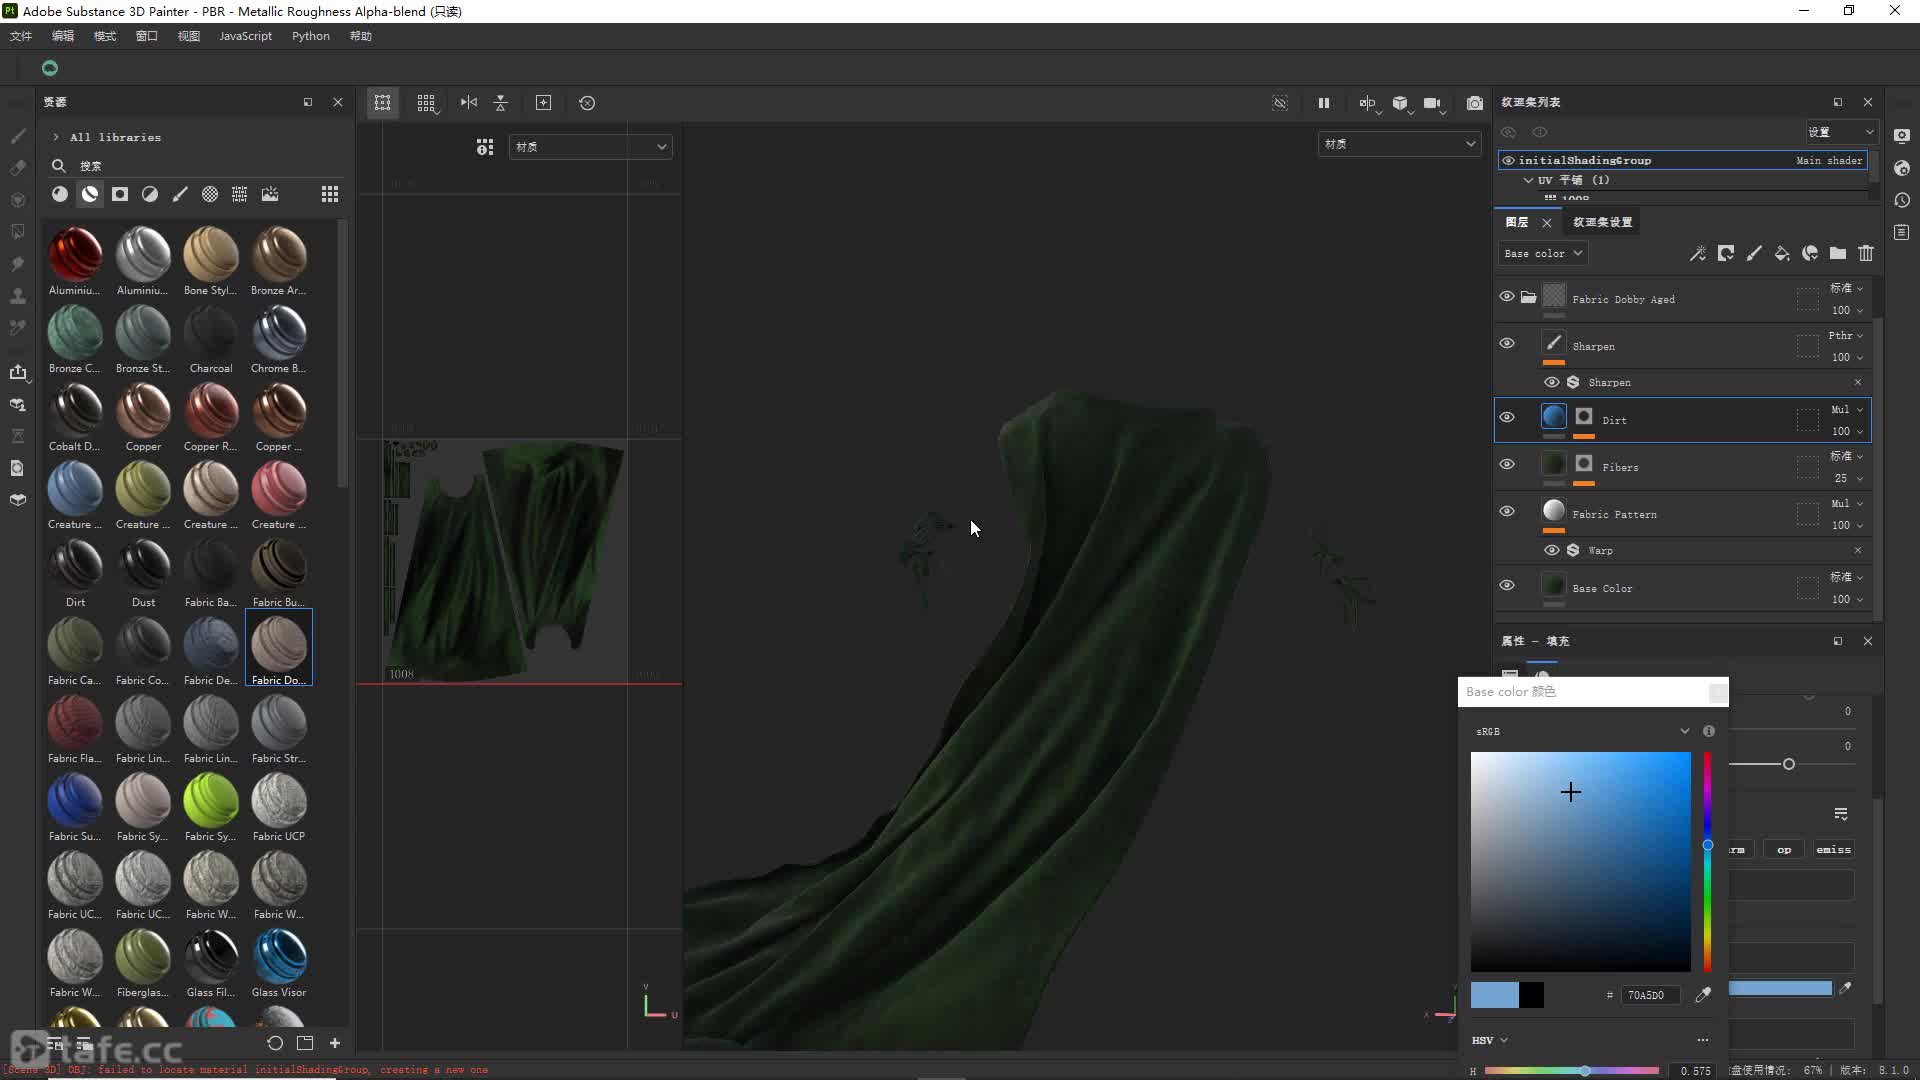Add effect using the magic wand icon
1920x1080 pixels.
click(1697, 253)
